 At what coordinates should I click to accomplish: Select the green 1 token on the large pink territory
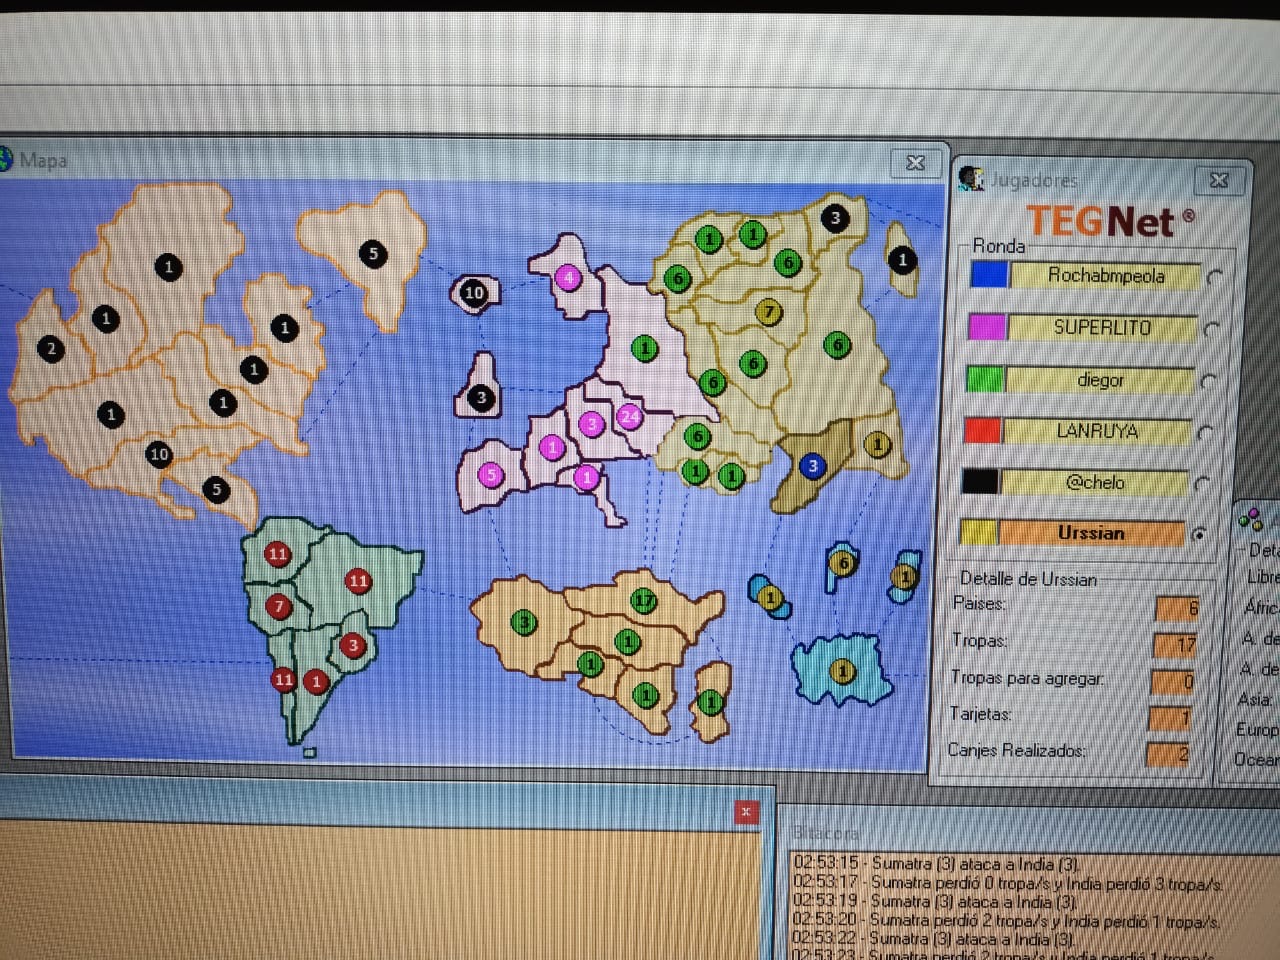(x=645, y=348)
